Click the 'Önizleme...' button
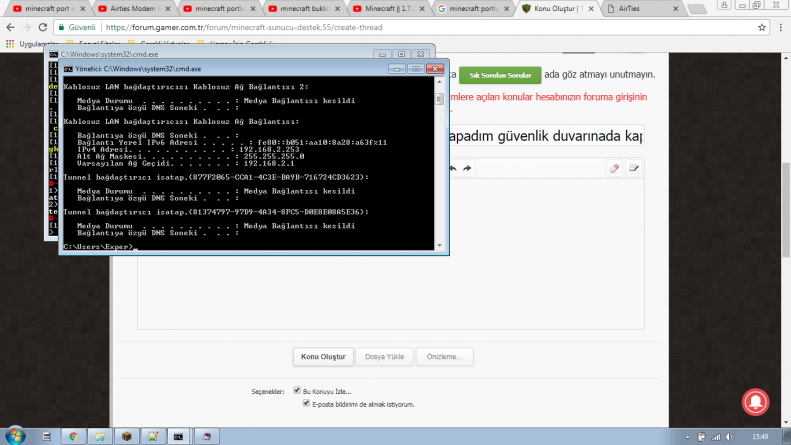 [444, 357]
